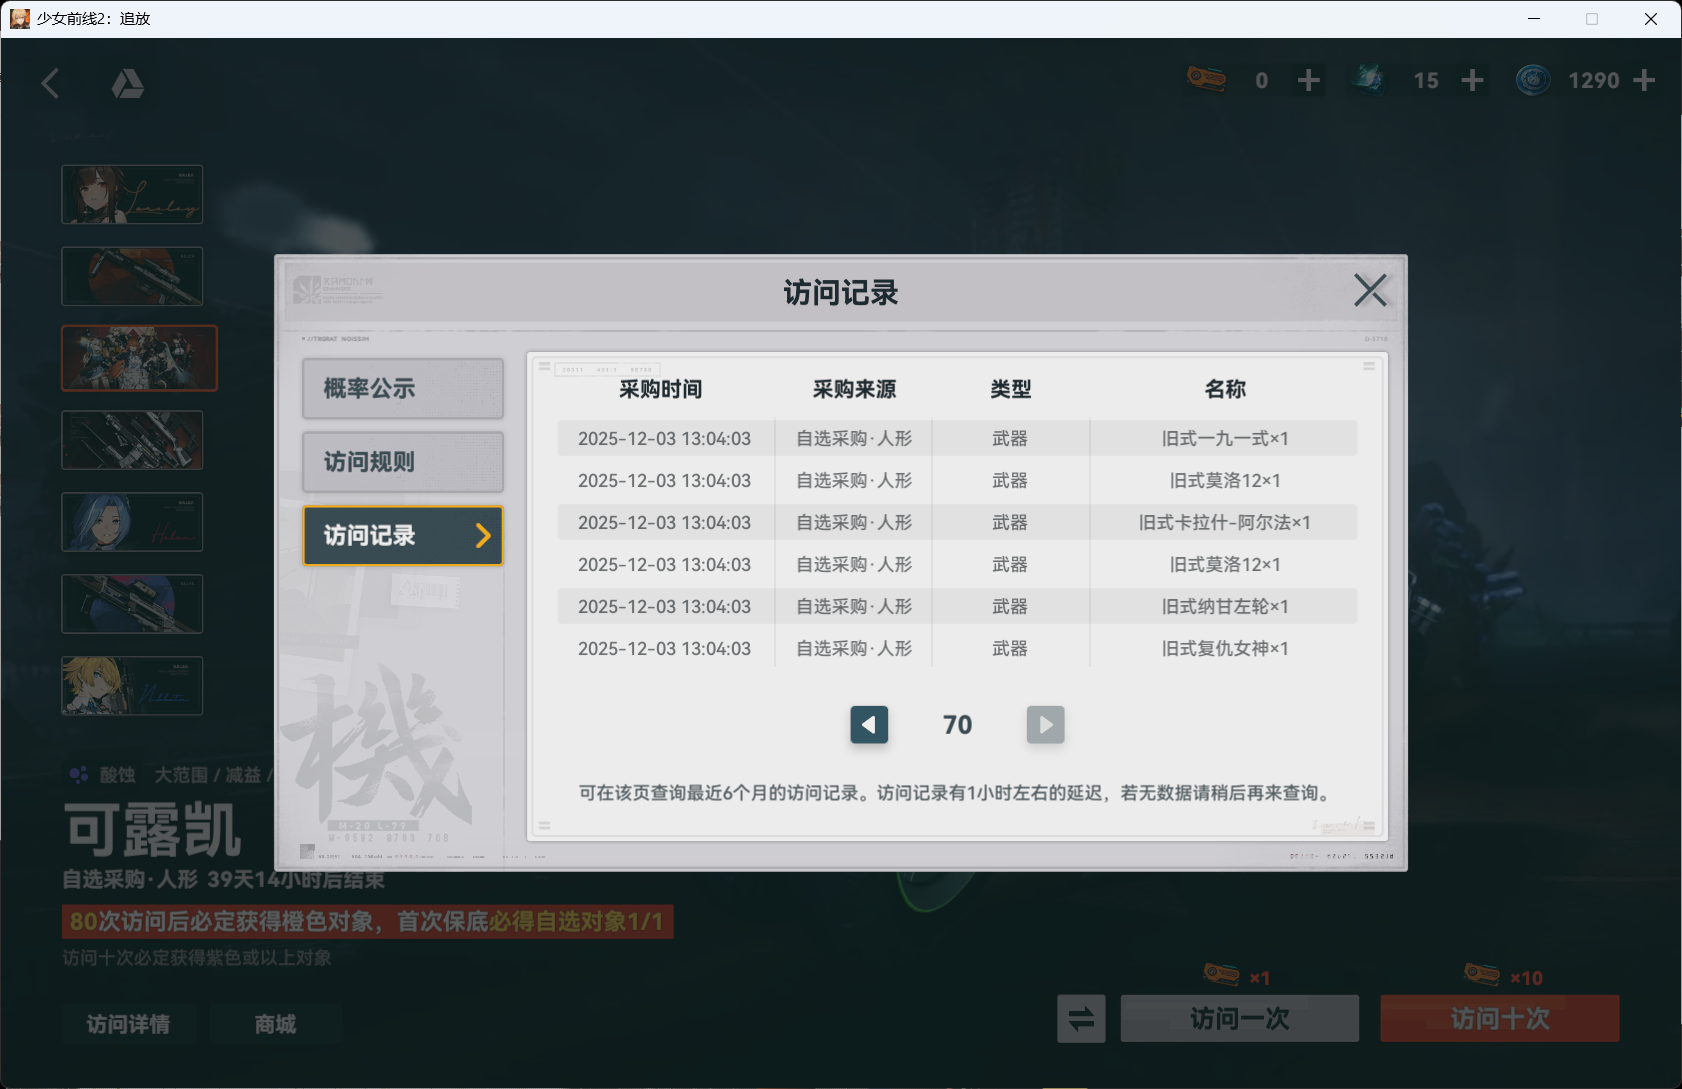This screenshot has width=1682, height=1089.
Task: Add more access tickets with plus
Action: tap(1308, 80)
